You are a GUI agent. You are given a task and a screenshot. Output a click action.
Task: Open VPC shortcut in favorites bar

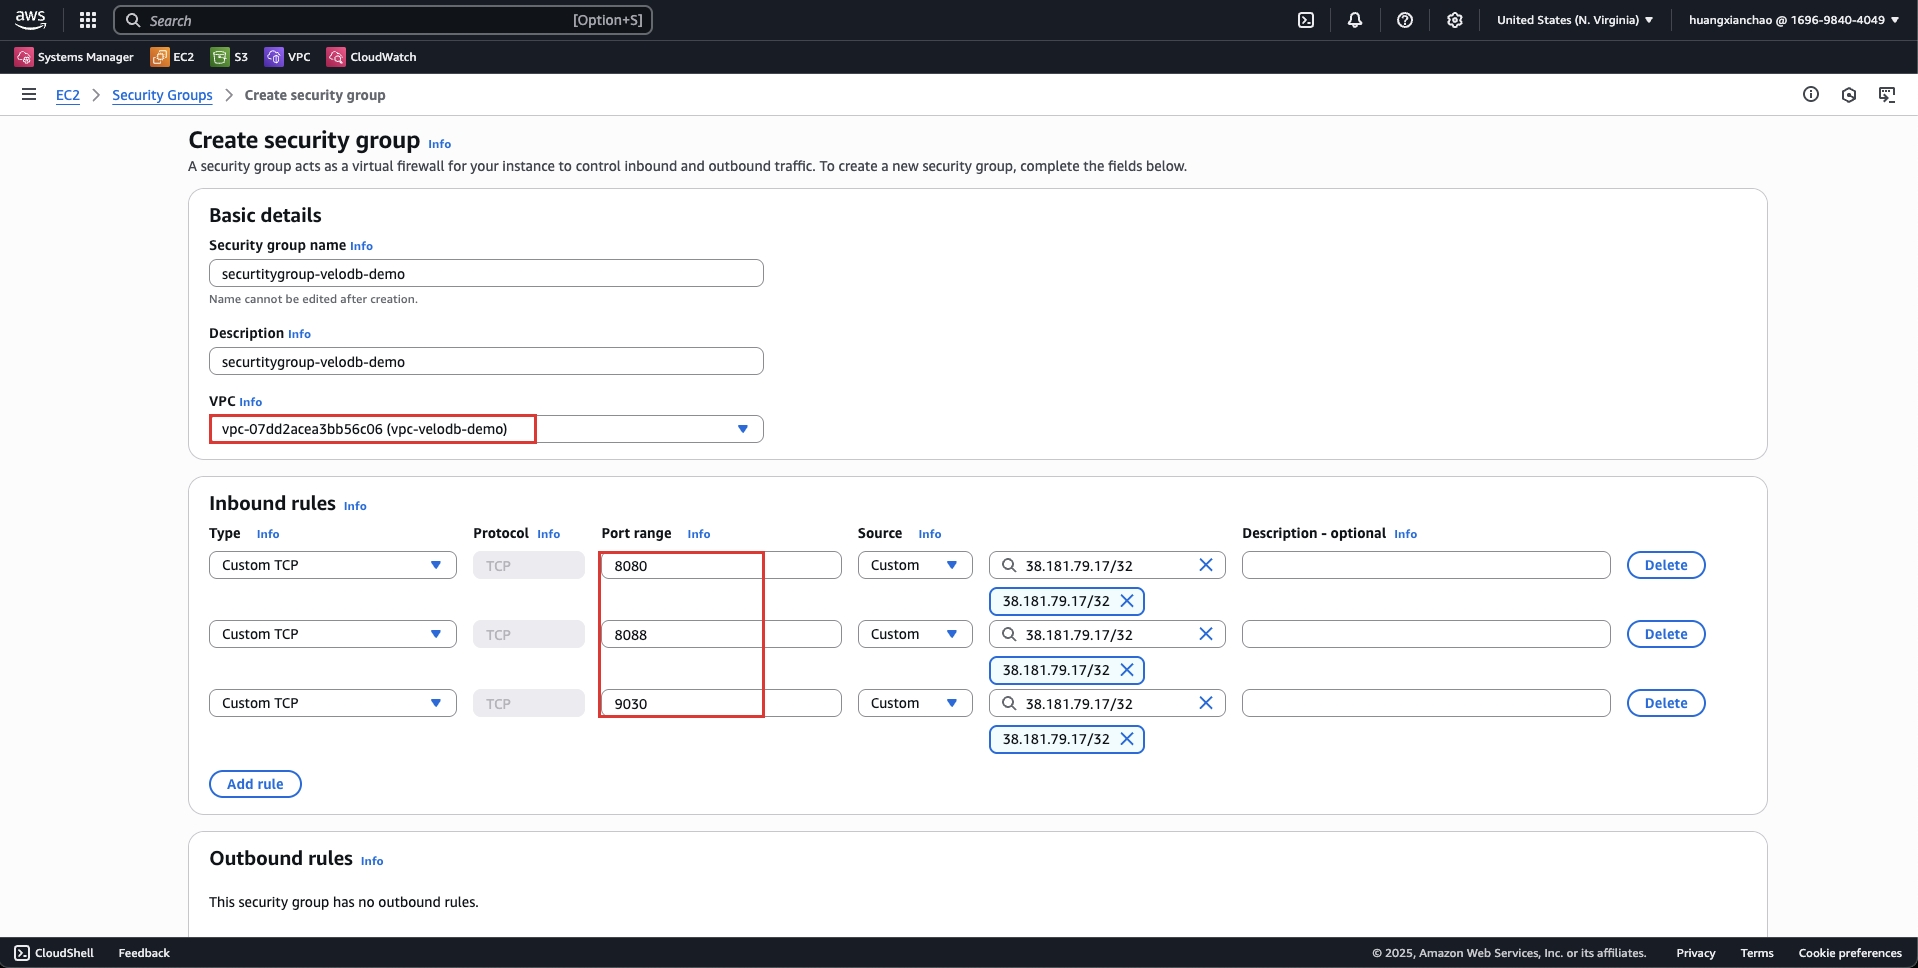click(x=288, y=57)
